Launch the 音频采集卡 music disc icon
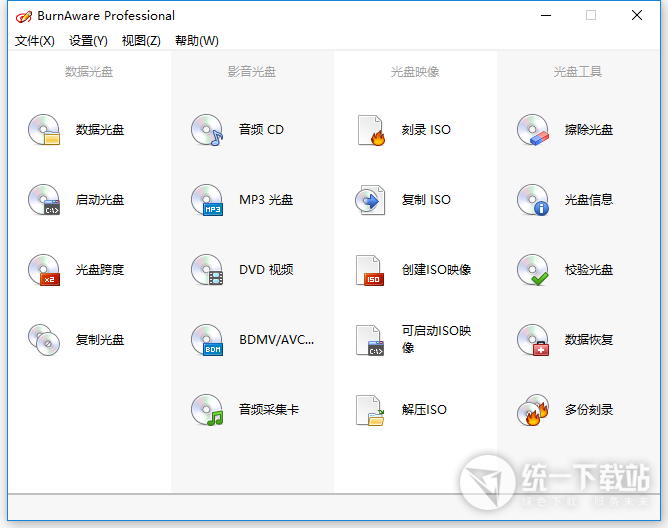Image resolution: width=668 pixels, height=528 pixels. coord(207,410)
